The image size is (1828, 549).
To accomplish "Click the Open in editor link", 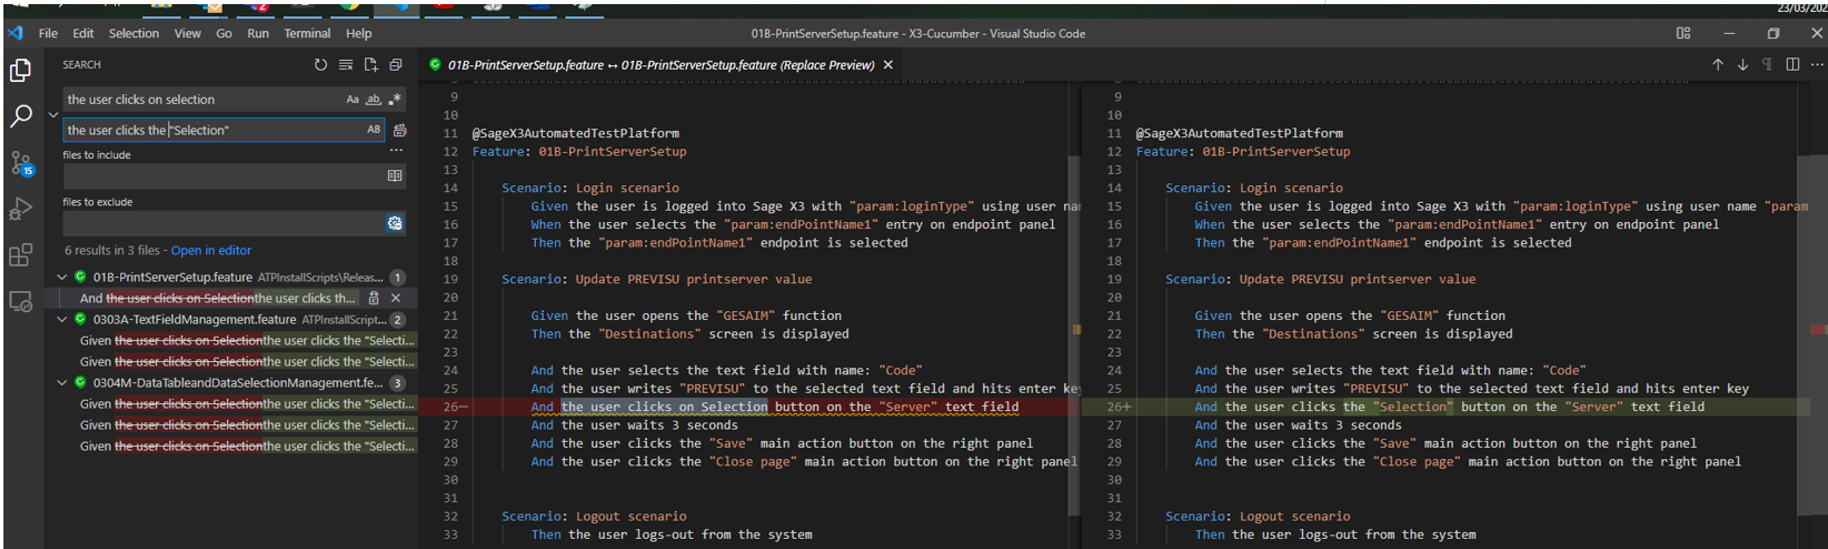I will point(211,251).
